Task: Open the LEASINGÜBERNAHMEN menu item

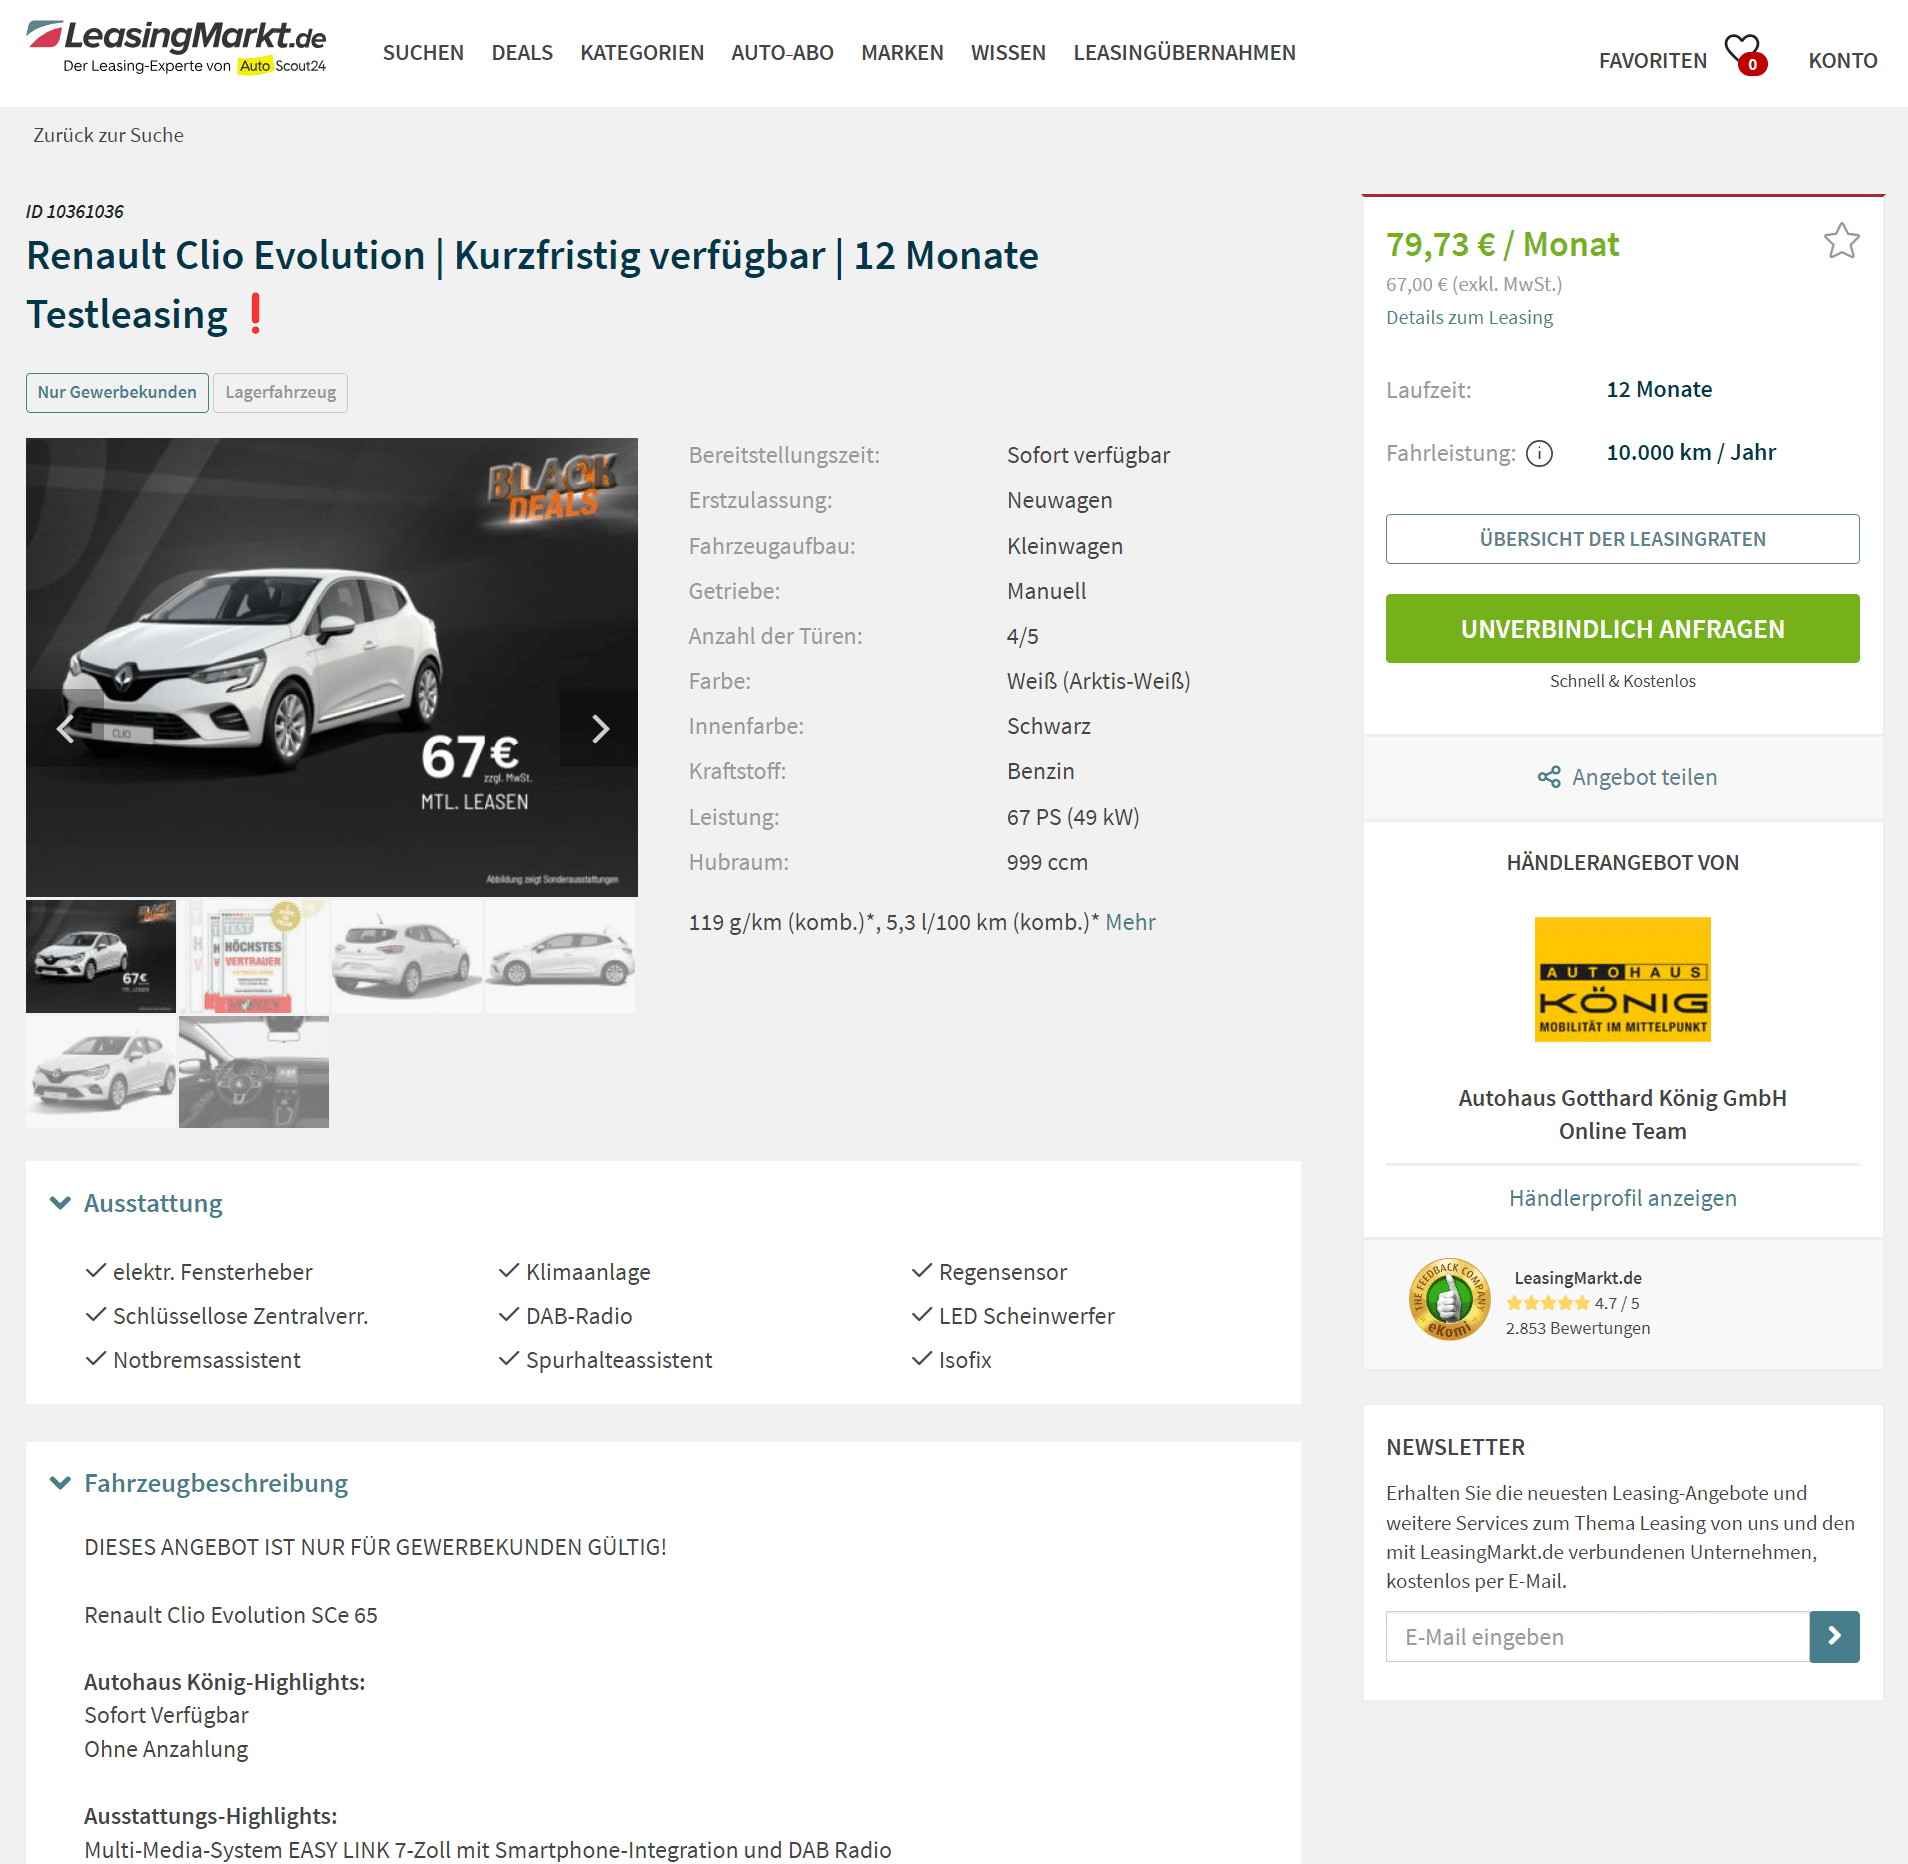Action: pyautogui.click(x=1184, y=53)
